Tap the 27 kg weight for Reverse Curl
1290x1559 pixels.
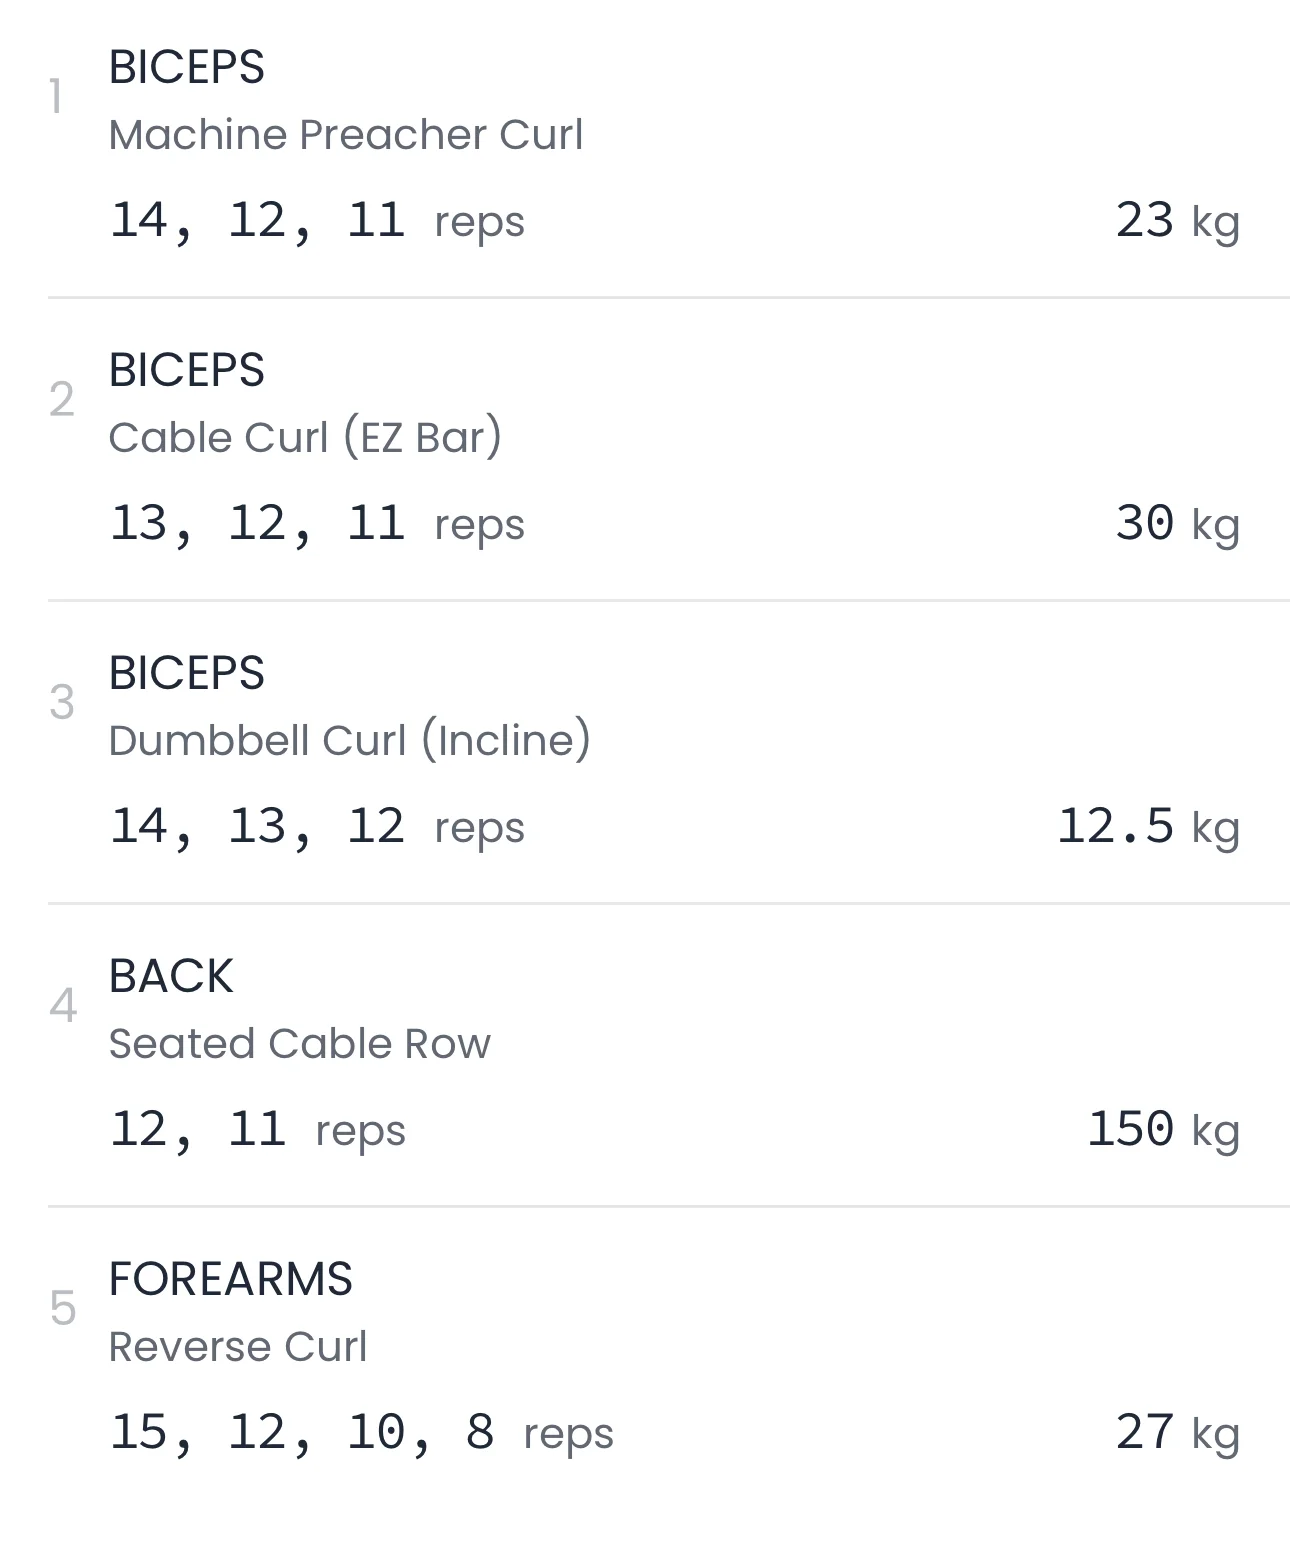tap(1176, 1433)
